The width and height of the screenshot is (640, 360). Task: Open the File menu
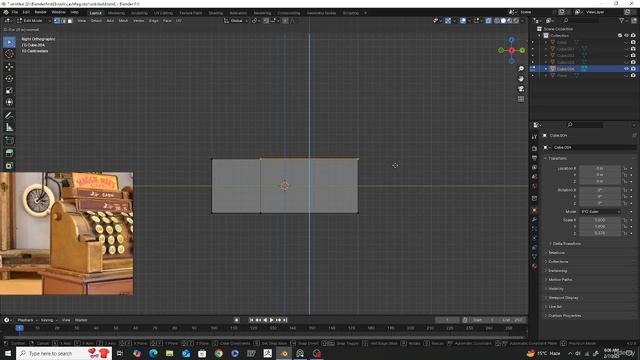pyautogui.click(x=15, y=12)
